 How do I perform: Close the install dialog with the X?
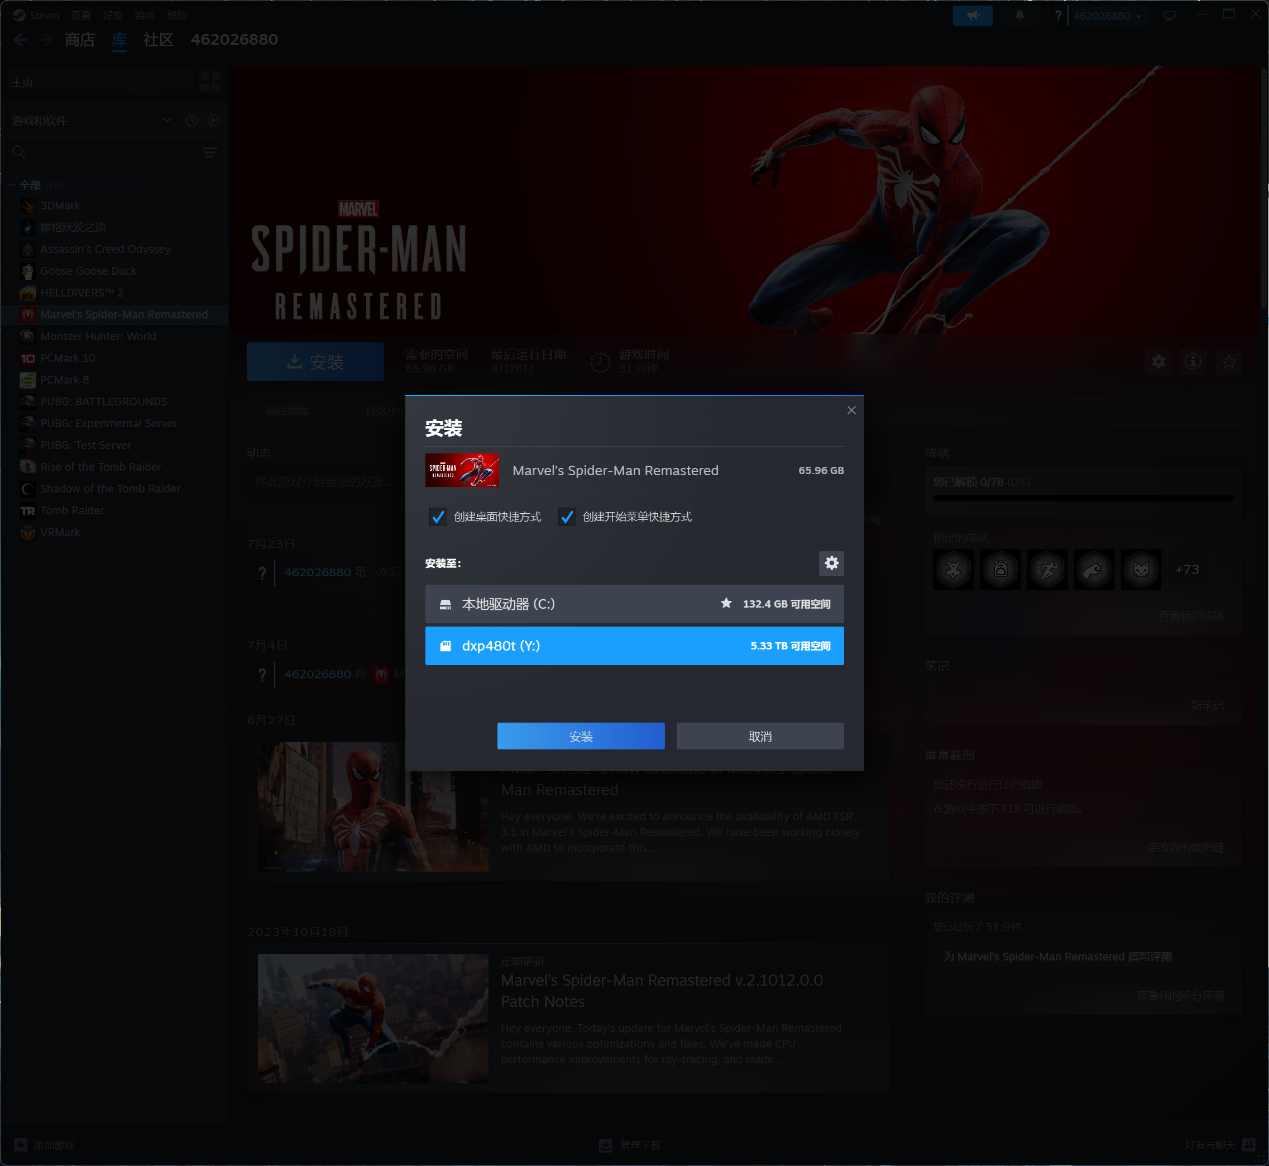point(851,410)
